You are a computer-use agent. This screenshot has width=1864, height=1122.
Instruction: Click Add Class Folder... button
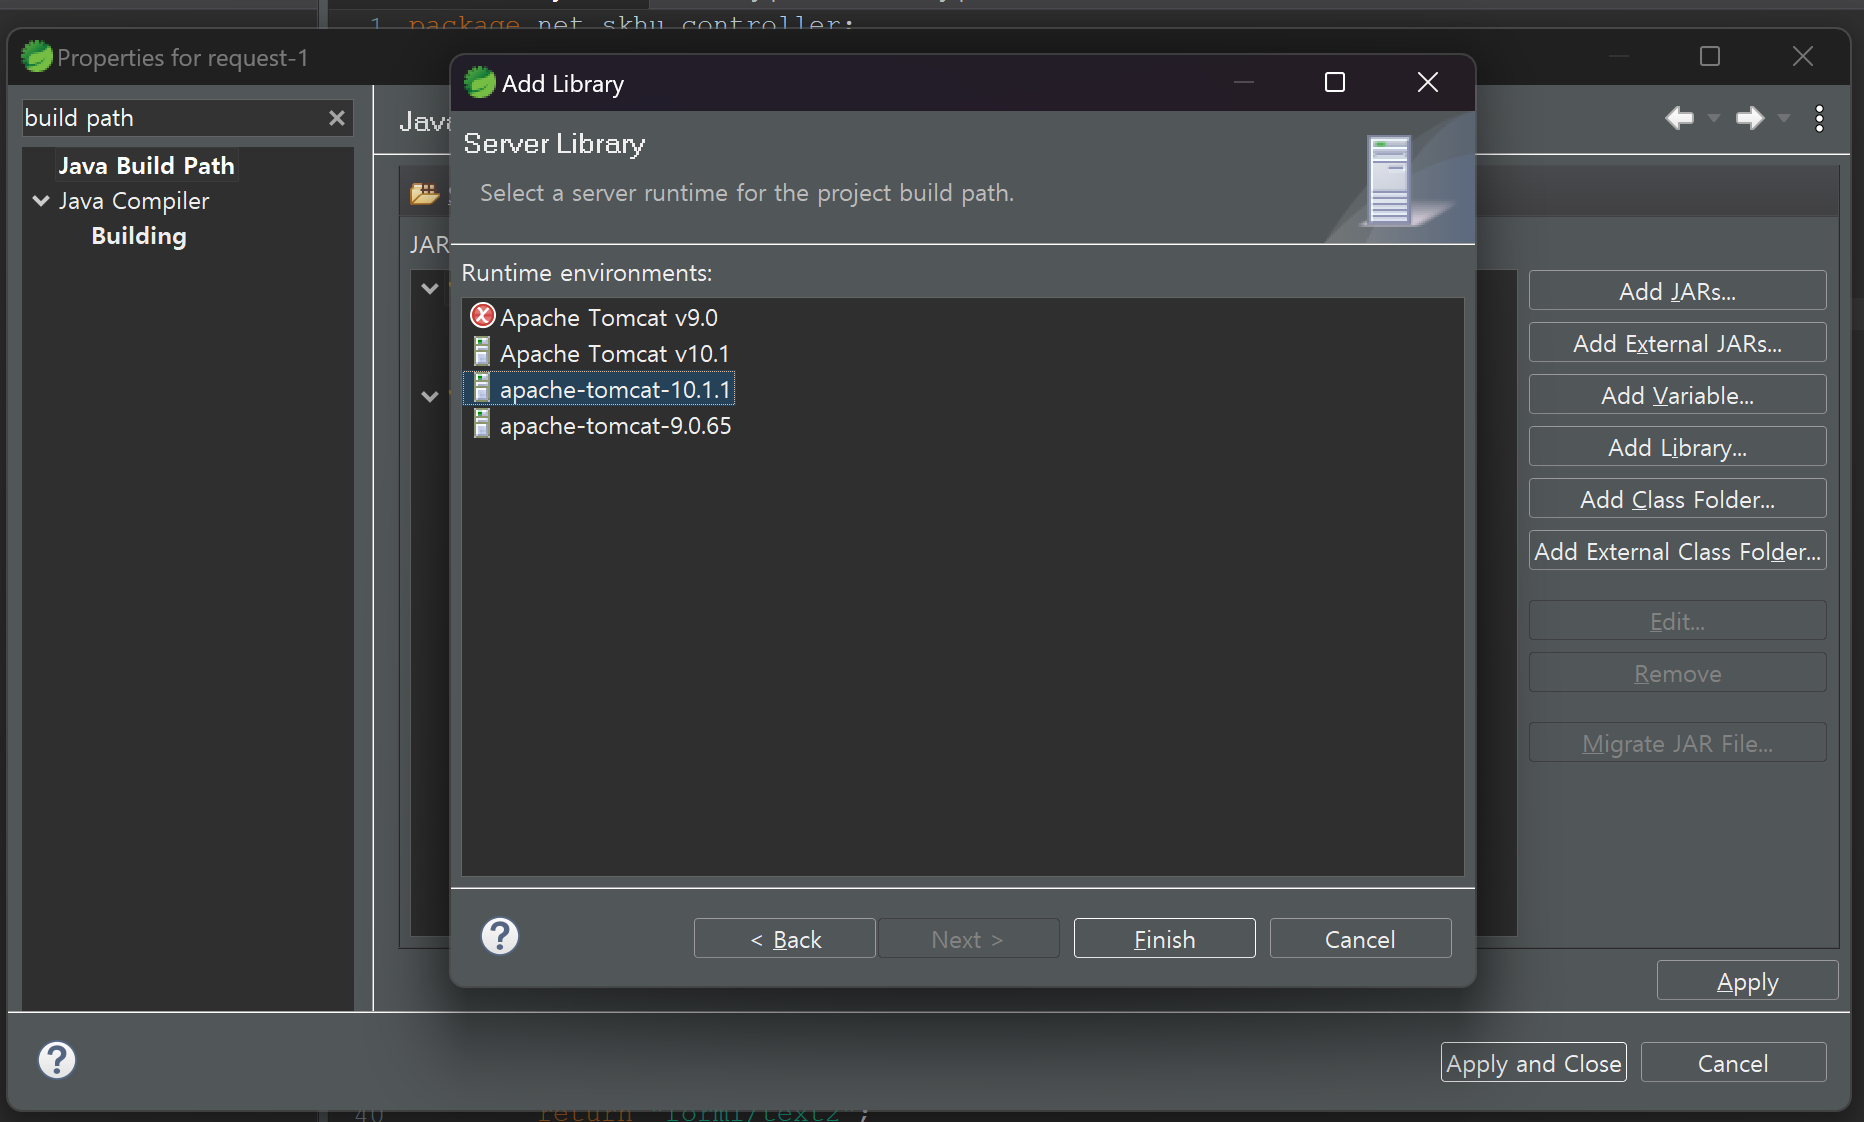pyautogui.click(x=1678, y=499)
